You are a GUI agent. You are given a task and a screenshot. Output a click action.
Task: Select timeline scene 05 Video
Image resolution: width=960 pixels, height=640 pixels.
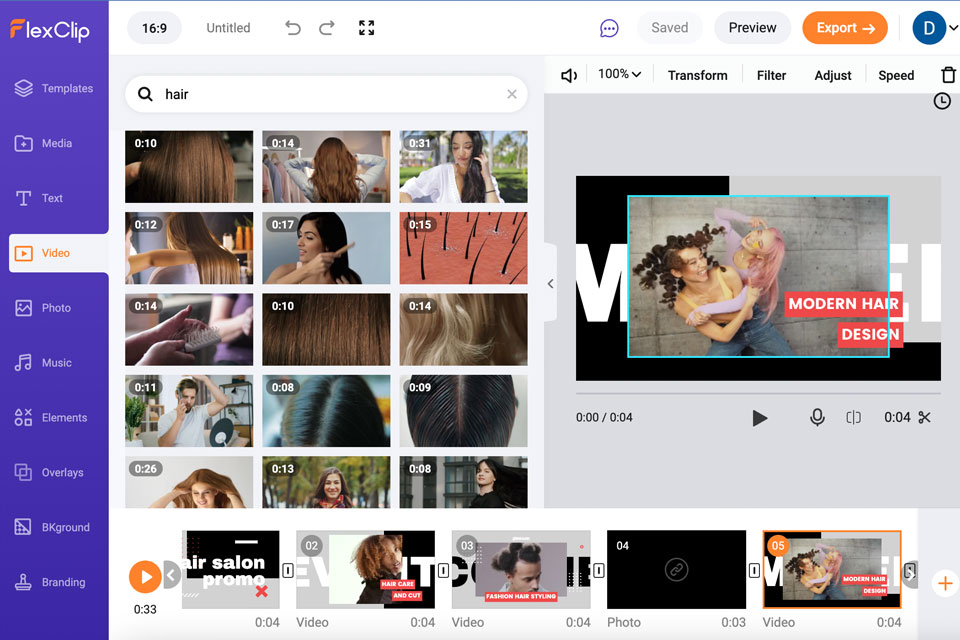tap(832, 570)
